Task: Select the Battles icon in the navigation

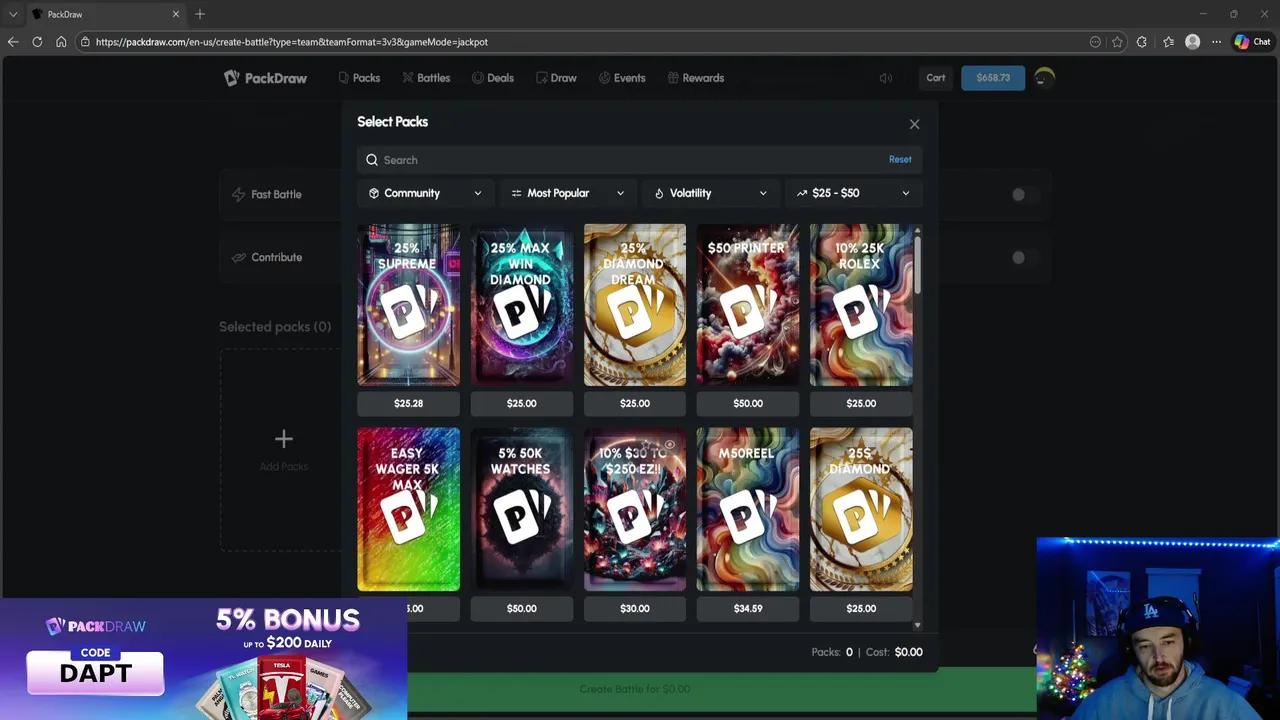Action: 406,77
